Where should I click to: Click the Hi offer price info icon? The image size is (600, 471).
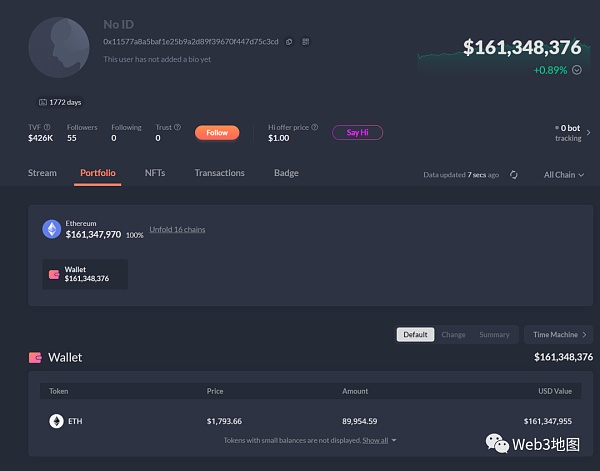pos(315,128)
